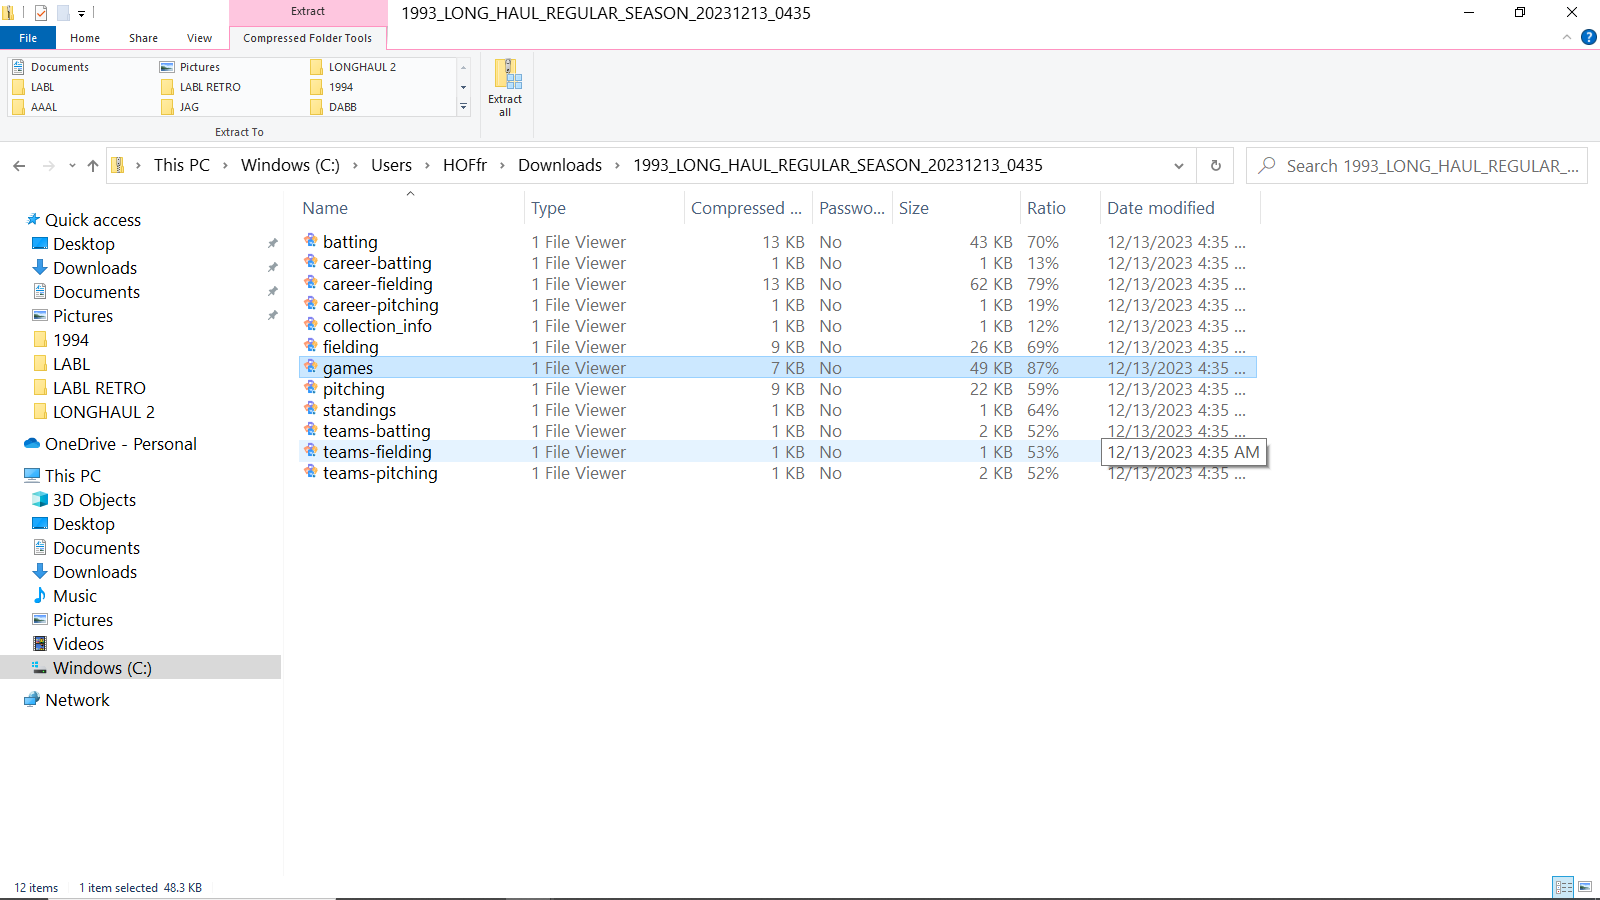1600x900 pixels.
Task: Expand the chevron after Downloads in path
Action: 617,166
